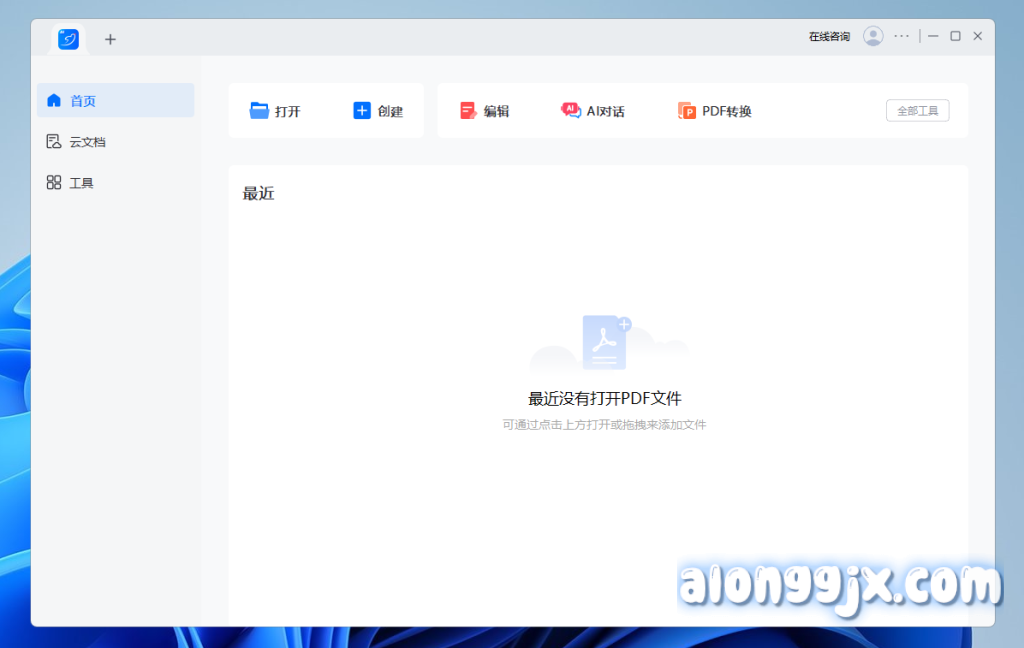Open the PDF转换 conversion tool
This screenshot has width=1024, height=648.
[x=686, y=111]
